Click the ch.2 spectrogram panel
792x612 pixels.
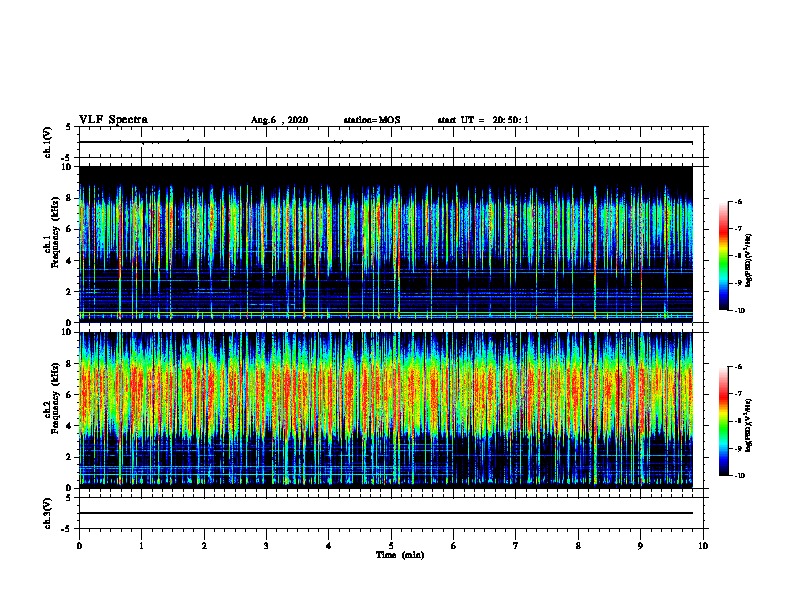coord(386,410)
